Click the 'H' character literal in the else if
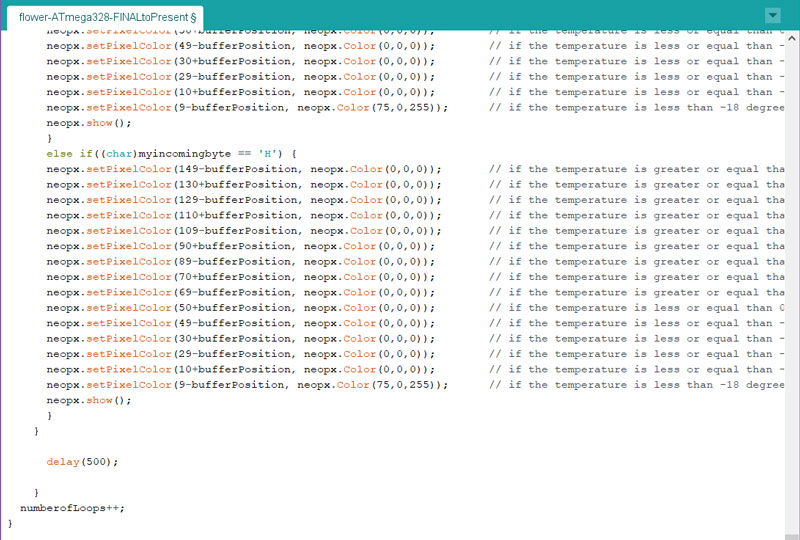The width and height of the screenshot is (800, 540). point(267,154)
